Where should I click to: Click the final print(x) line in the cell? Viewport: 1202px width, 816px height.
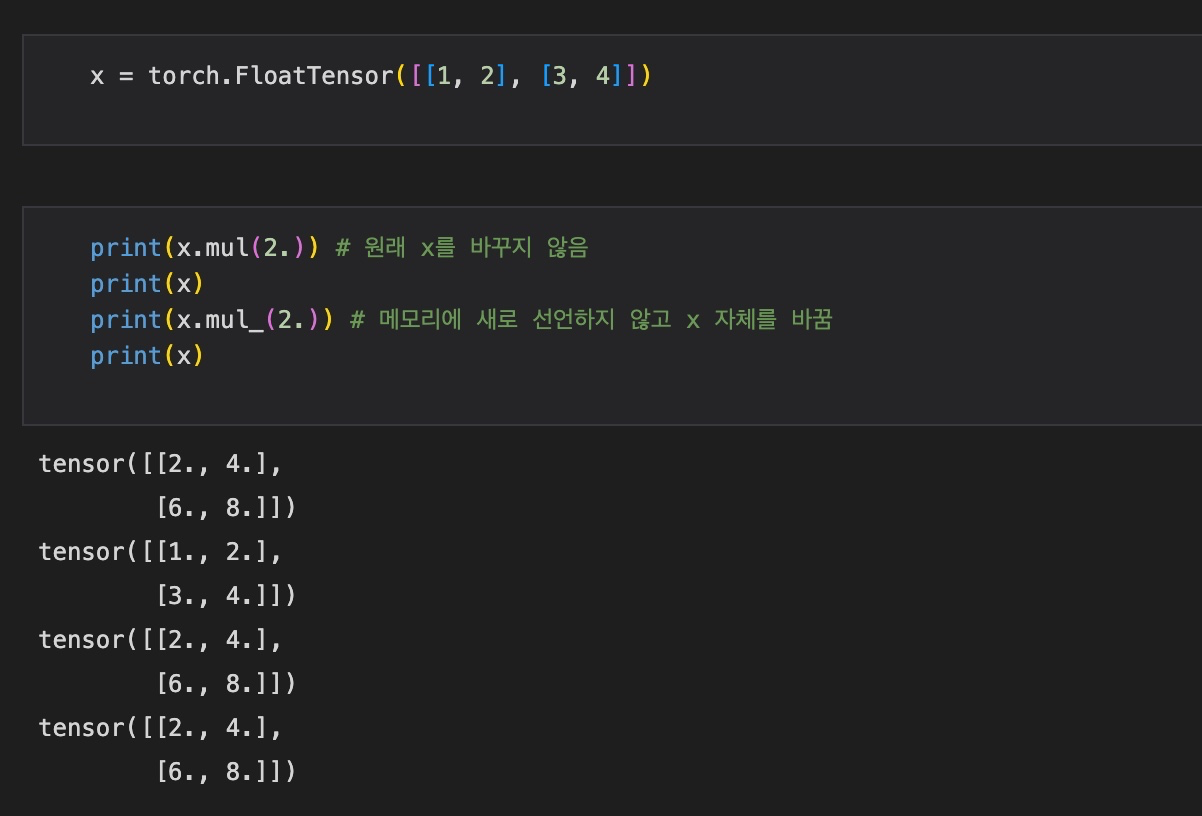[x=147, y=356]
